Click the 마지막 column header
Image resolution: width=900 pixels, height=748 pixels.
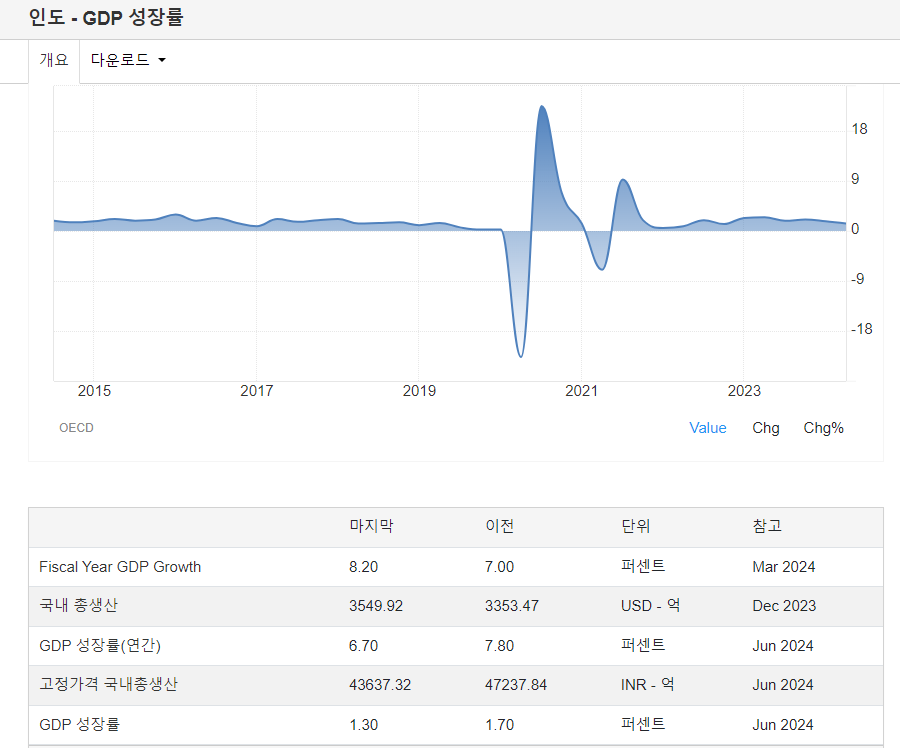click(371, 526)
